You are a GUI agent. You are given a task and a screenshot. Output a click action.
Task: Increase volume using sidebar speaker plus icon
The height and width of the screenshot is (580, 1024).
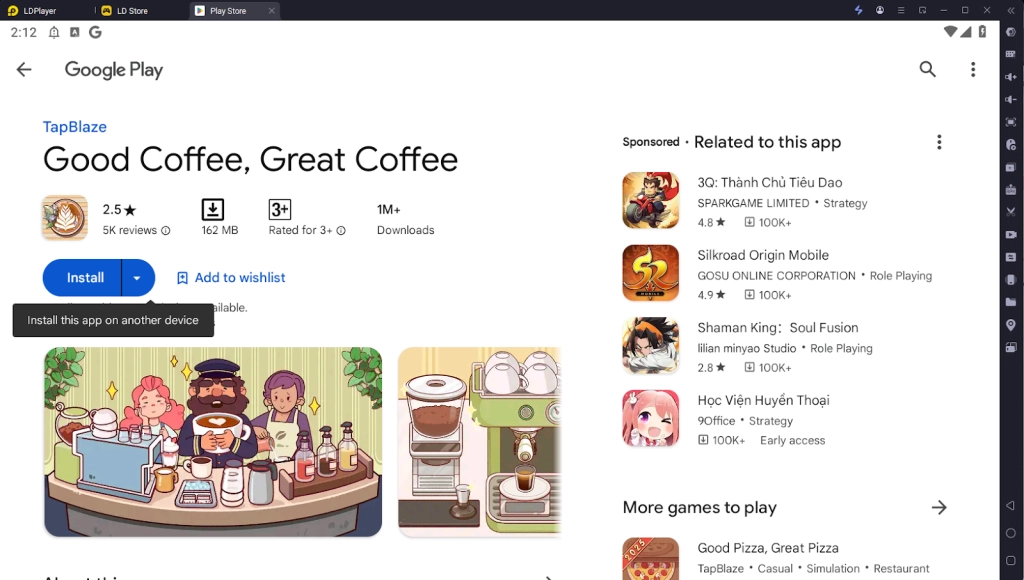point(1011,77)
